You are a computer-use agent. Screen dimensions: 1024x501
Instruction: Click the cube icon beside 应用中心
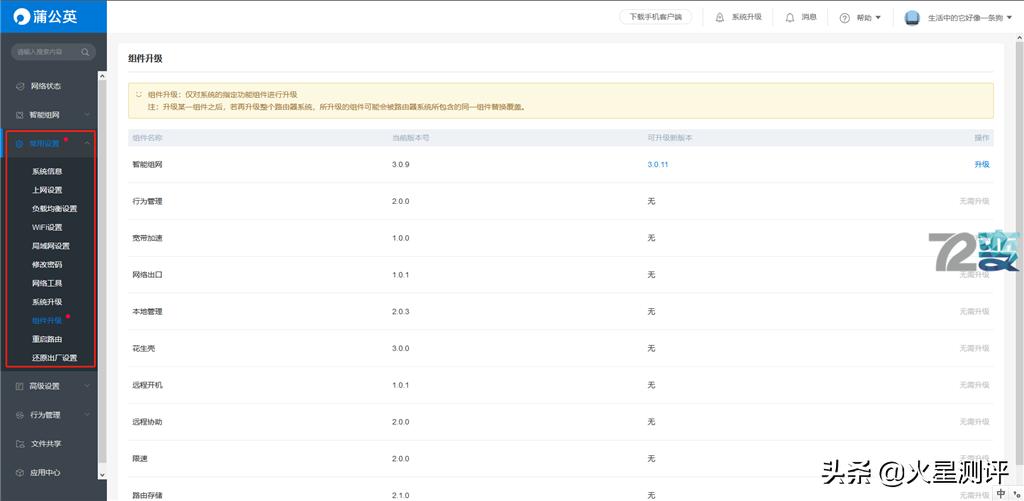coord(20,472)
